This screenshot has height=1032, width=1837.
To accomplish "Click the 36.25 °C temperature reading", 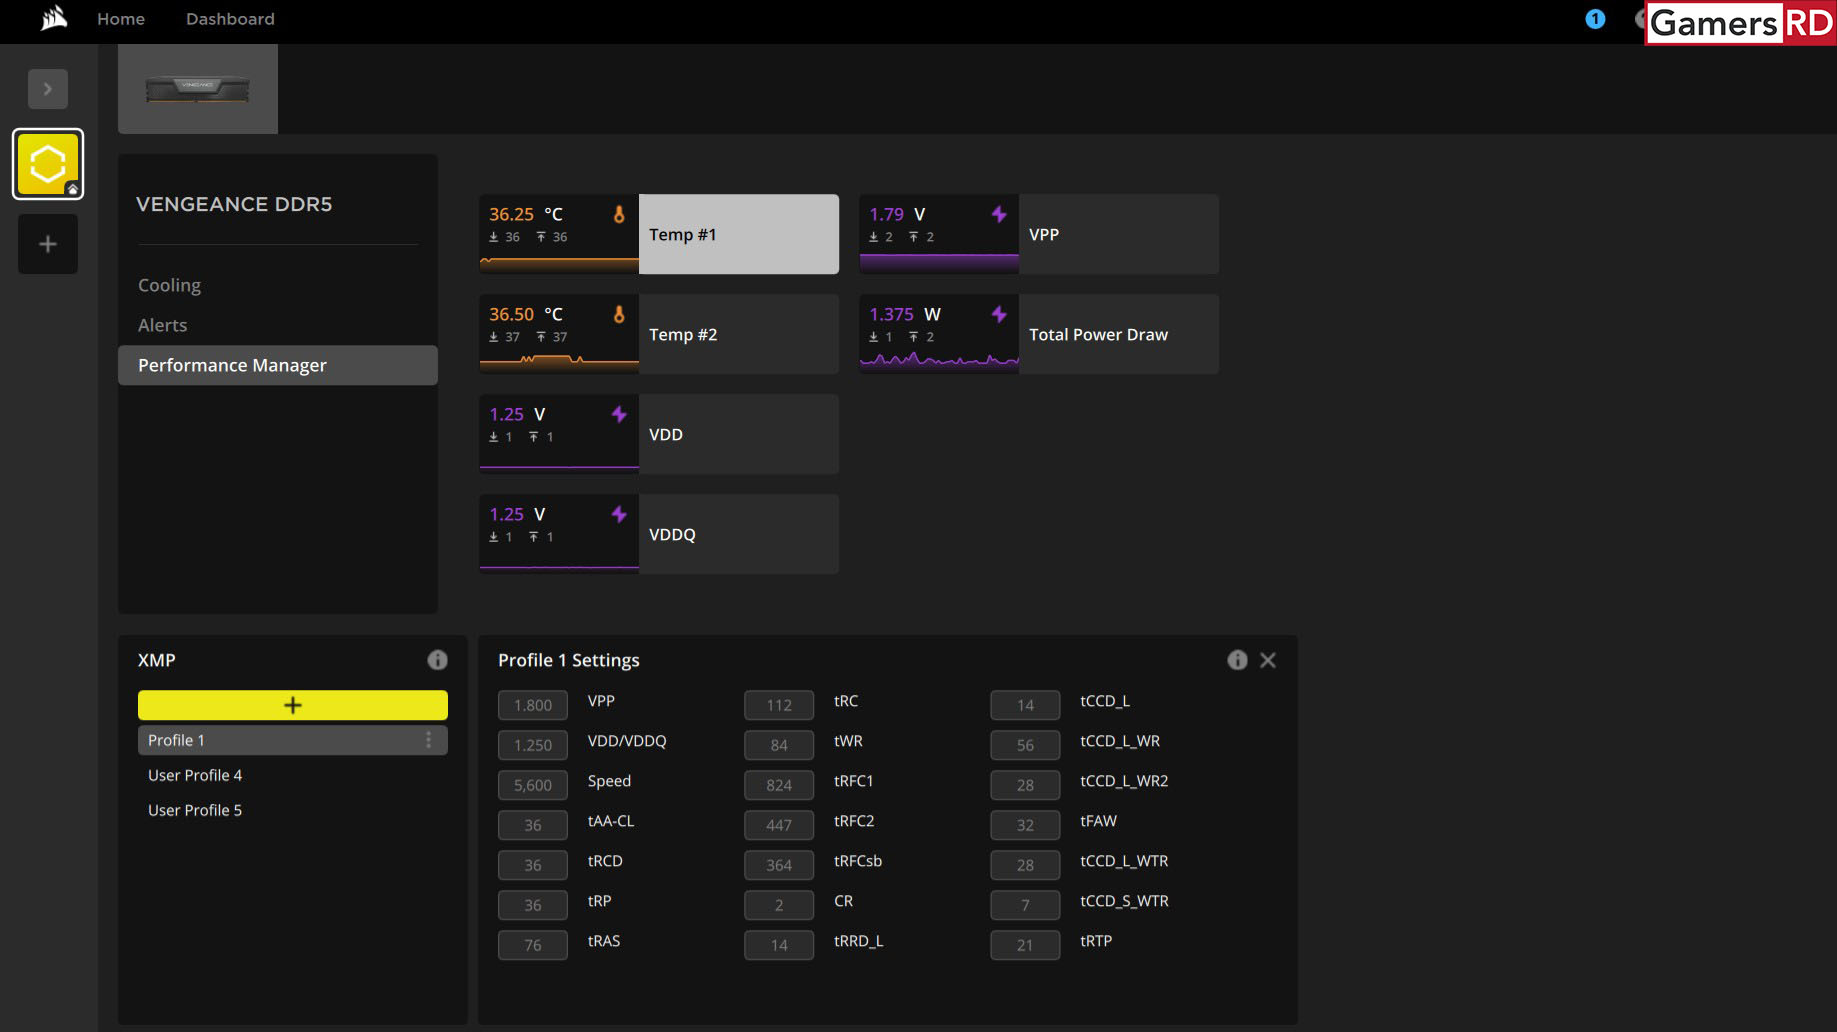I will pos(526,214).
